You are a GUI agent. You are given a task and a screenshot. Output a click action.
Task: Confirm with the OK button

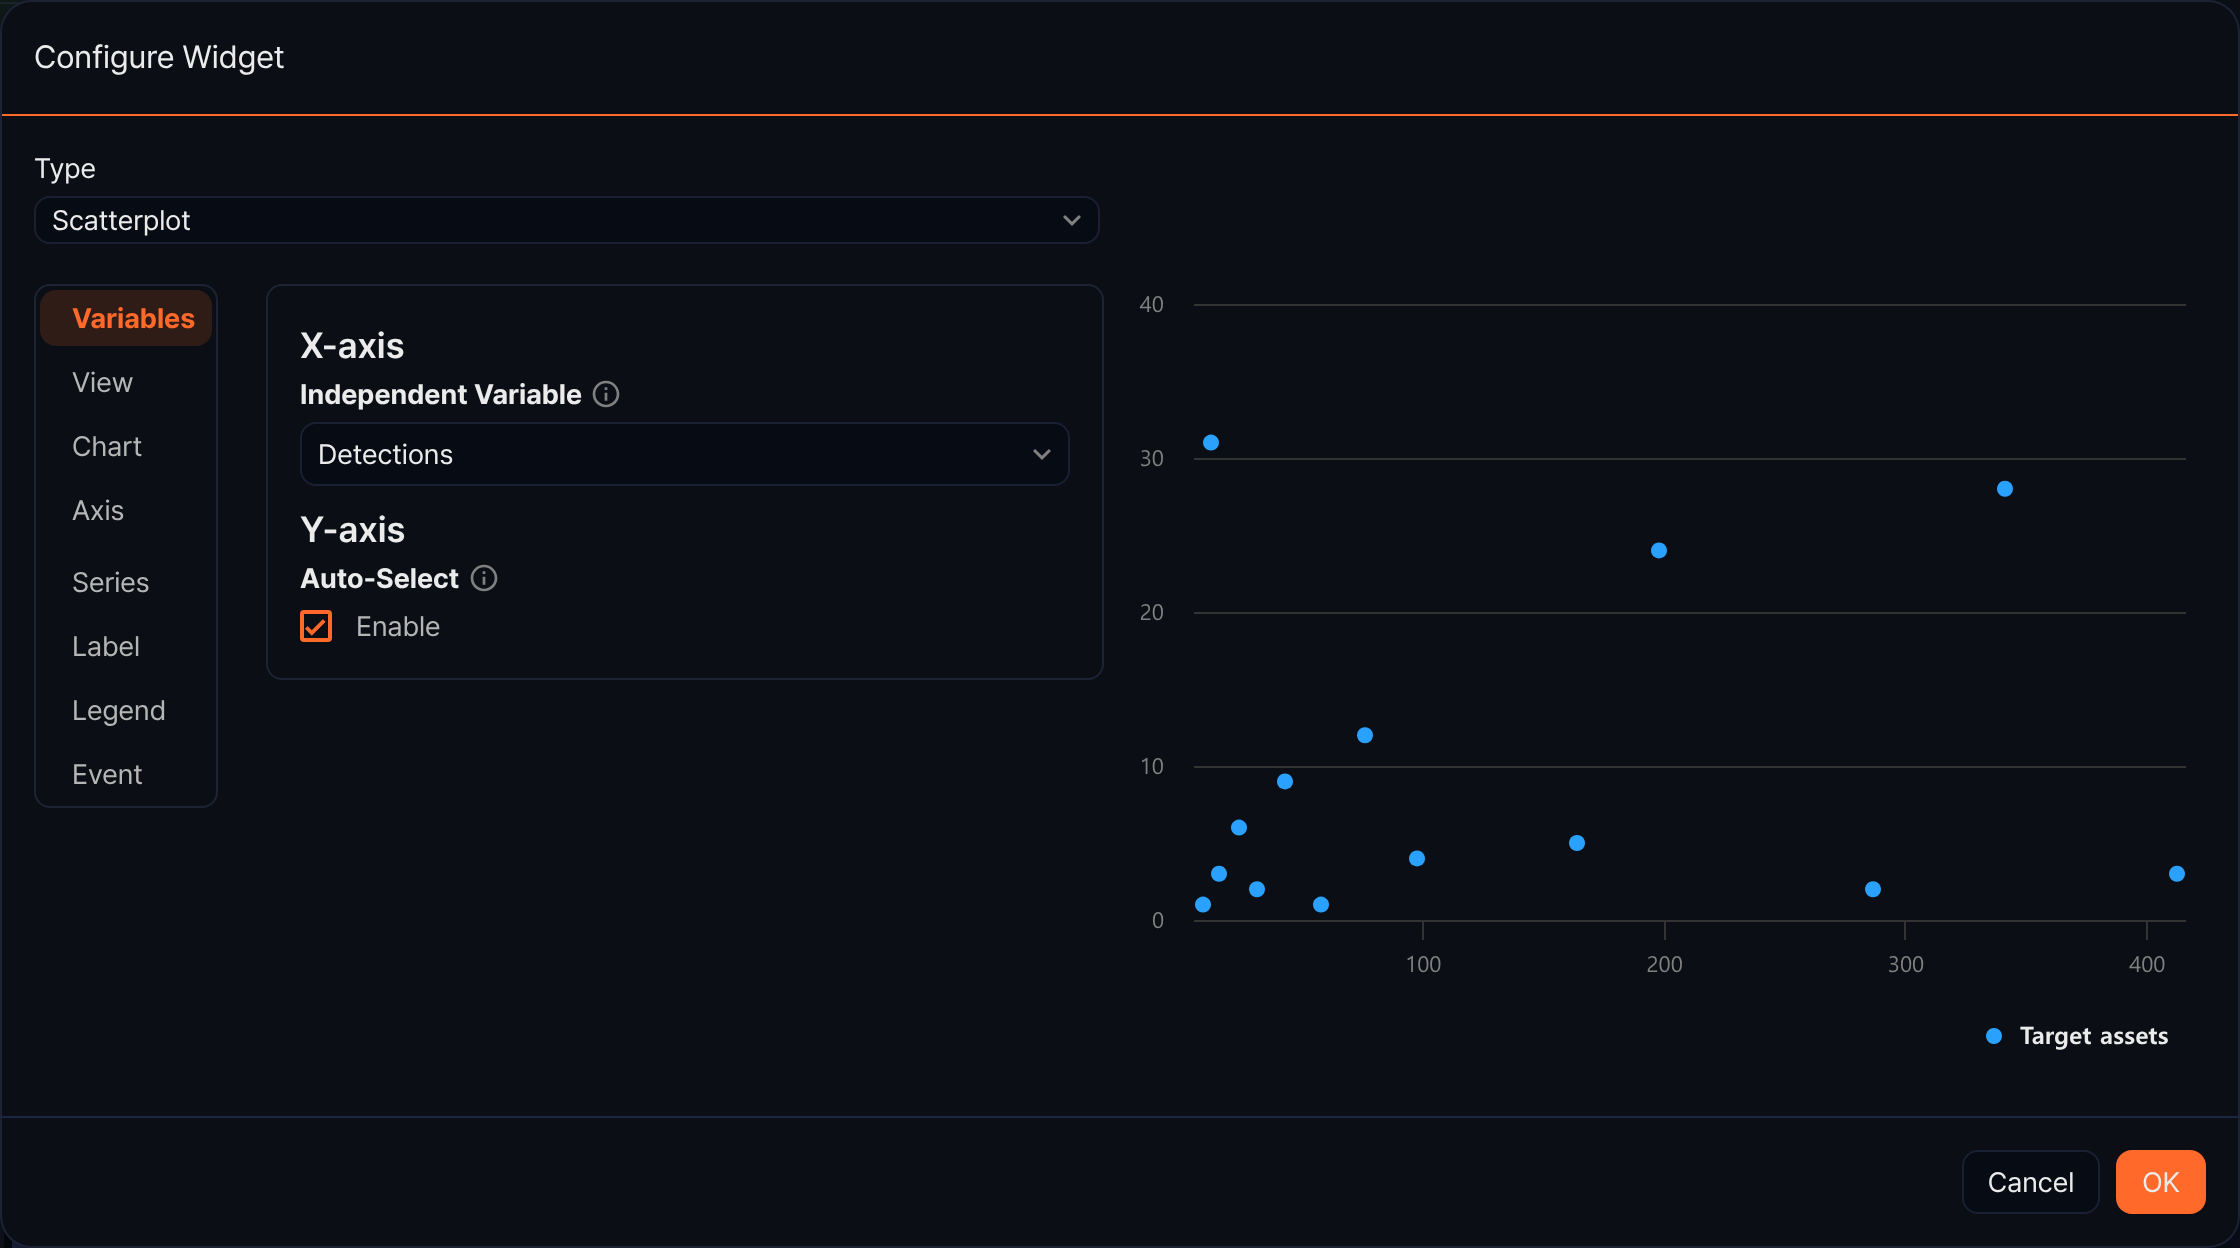[2160, 1182]
